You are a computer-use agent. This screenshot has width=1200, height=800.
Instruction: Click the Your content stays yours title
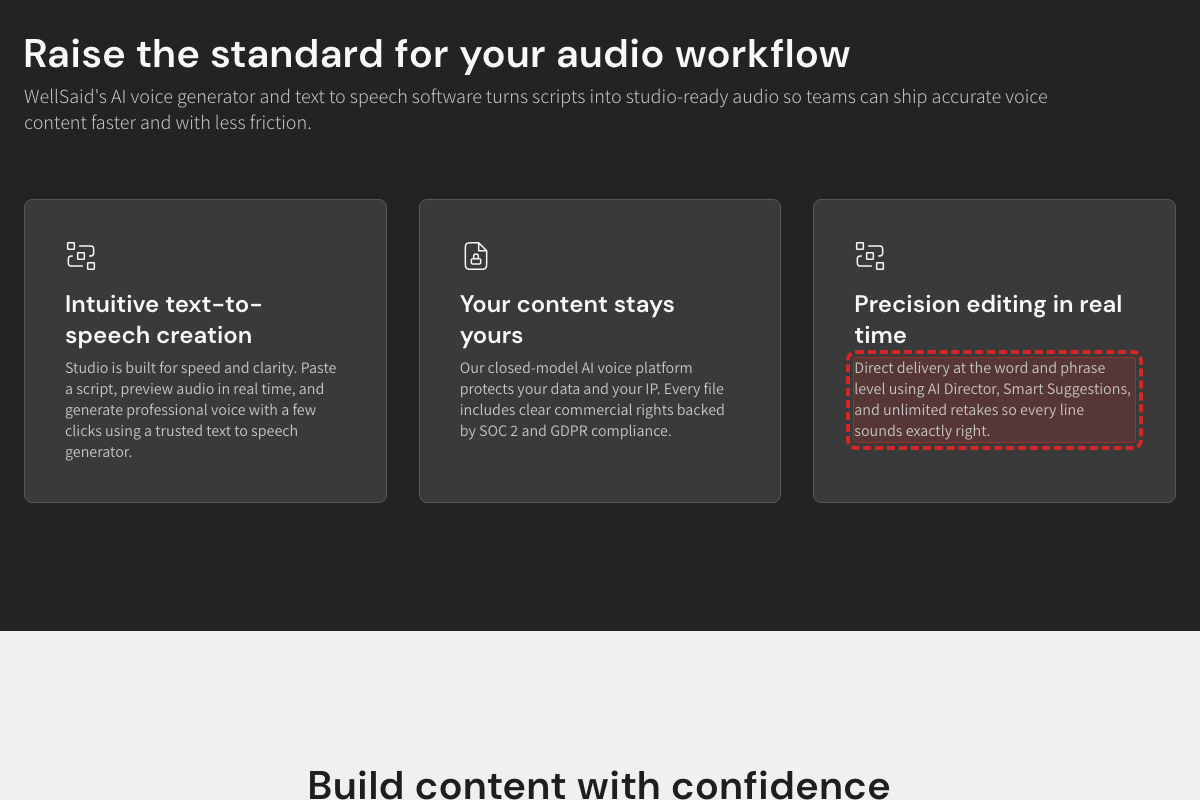pos(567,319)
